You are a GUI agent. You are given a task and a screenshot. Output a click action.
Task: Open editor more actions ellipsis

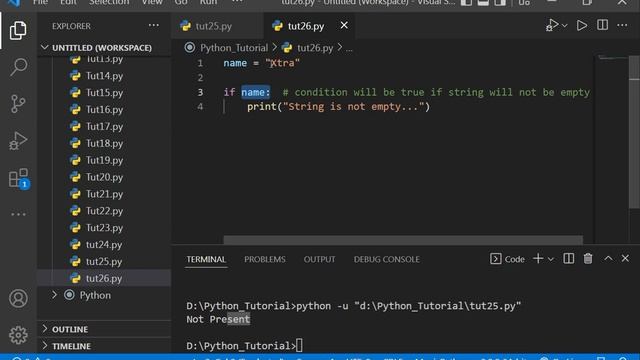coord(622,25)
